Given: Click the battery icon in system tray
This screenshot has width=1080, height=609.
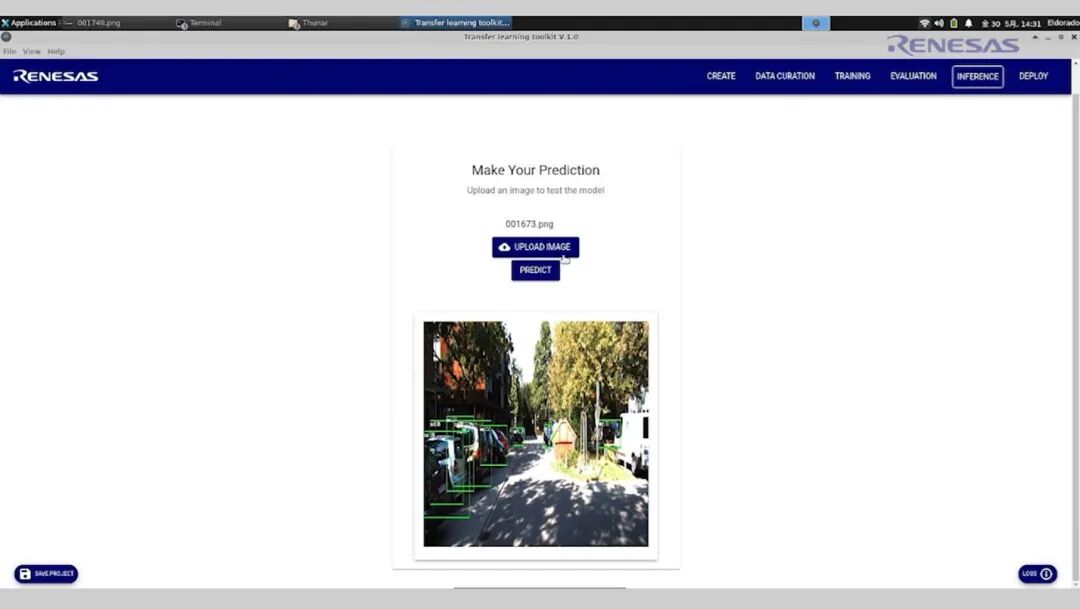Looking at the screenshot, I should pos(954,23).
